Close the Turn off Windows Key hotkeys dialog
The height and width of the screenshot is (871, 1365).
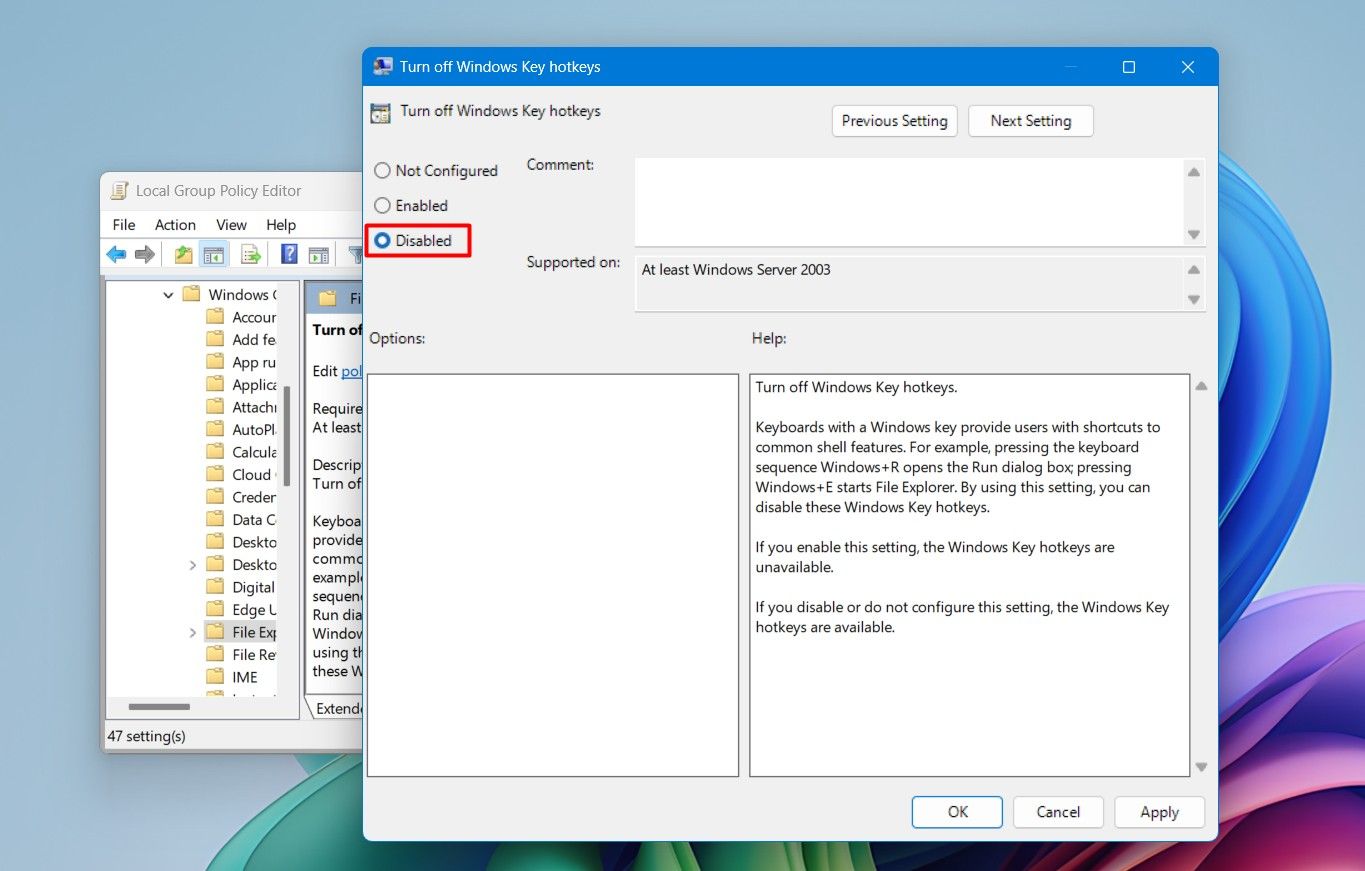tap(1188, 67)
